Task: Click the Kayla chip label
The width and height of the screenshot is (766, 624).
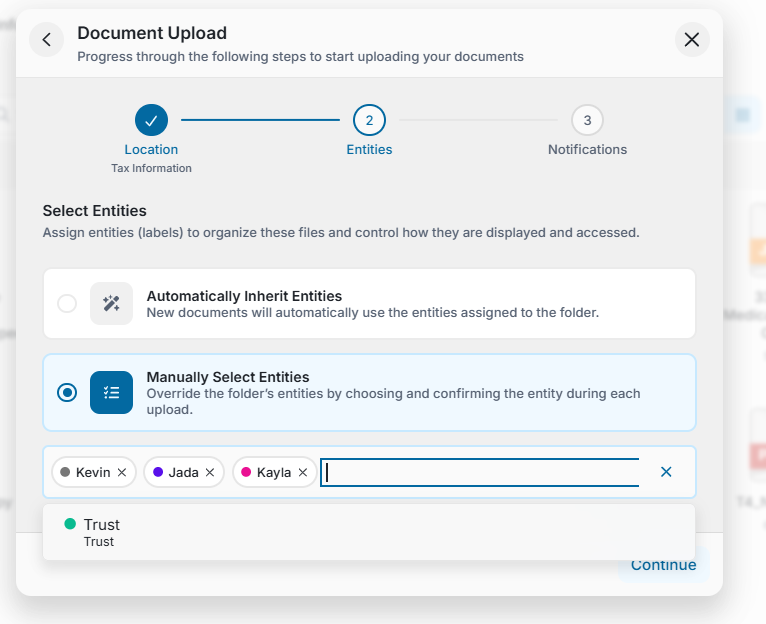Action: click(x=274, y=473)
